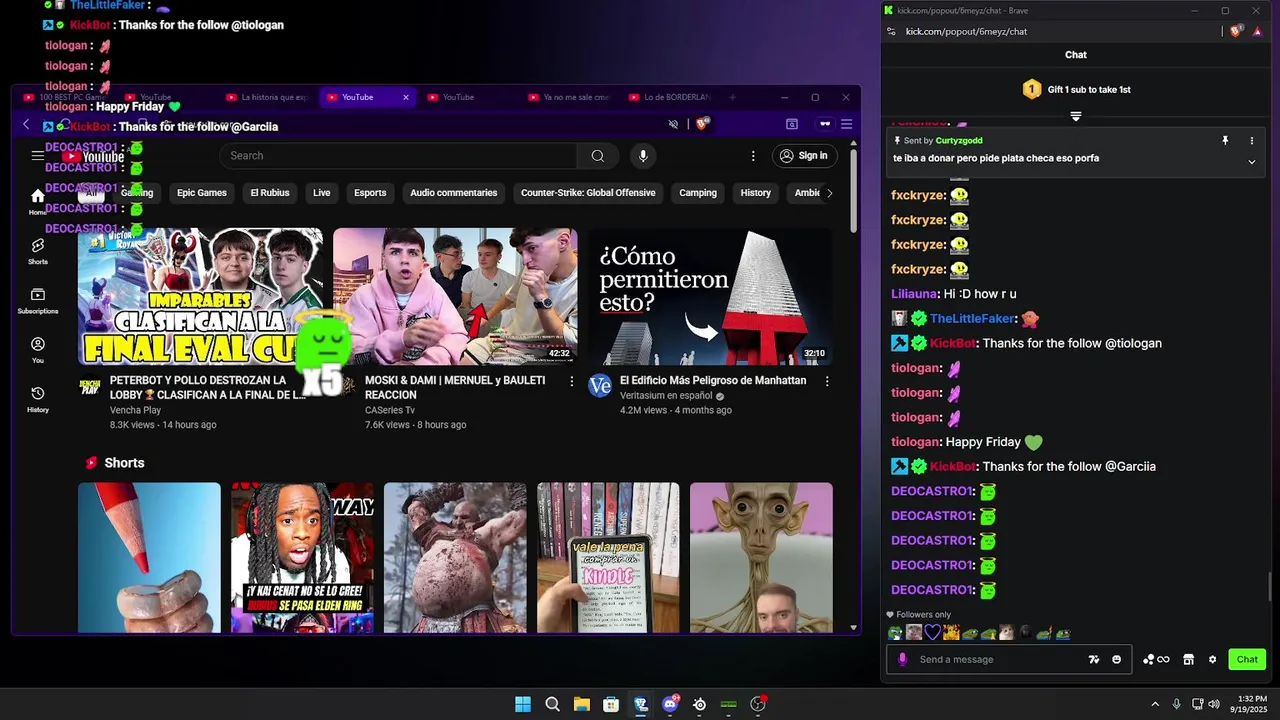Select the History category chip
1280x720 pixels.
tap(755, 193)
